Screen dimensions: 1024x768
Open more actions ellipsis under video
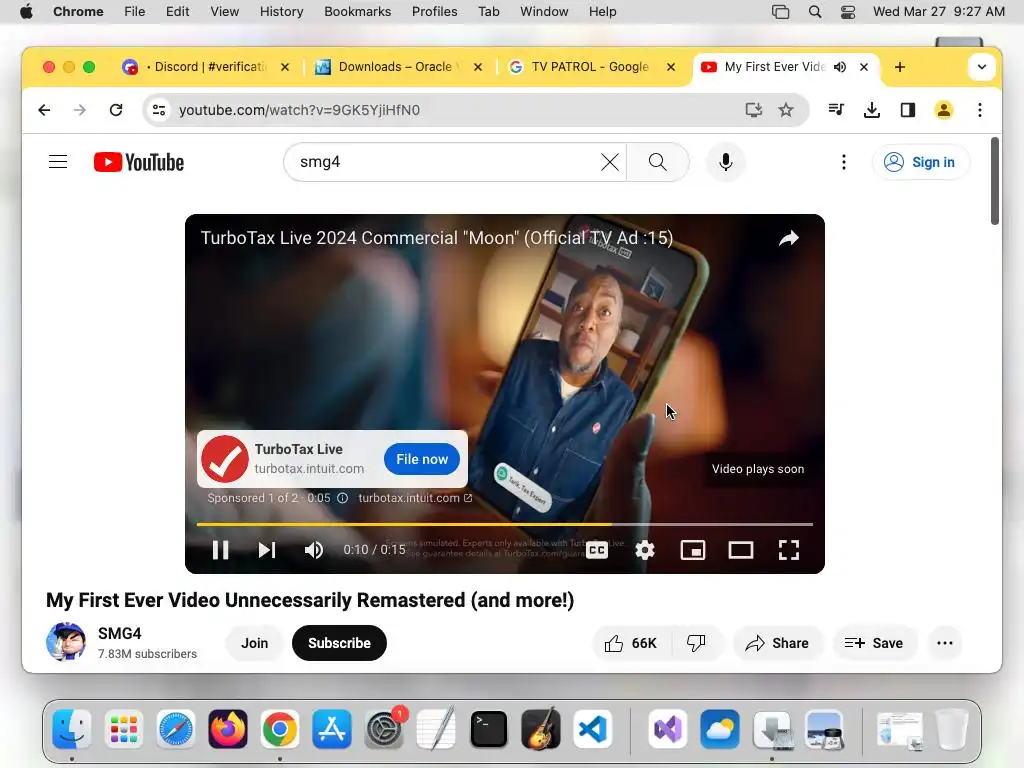point(944,643)
